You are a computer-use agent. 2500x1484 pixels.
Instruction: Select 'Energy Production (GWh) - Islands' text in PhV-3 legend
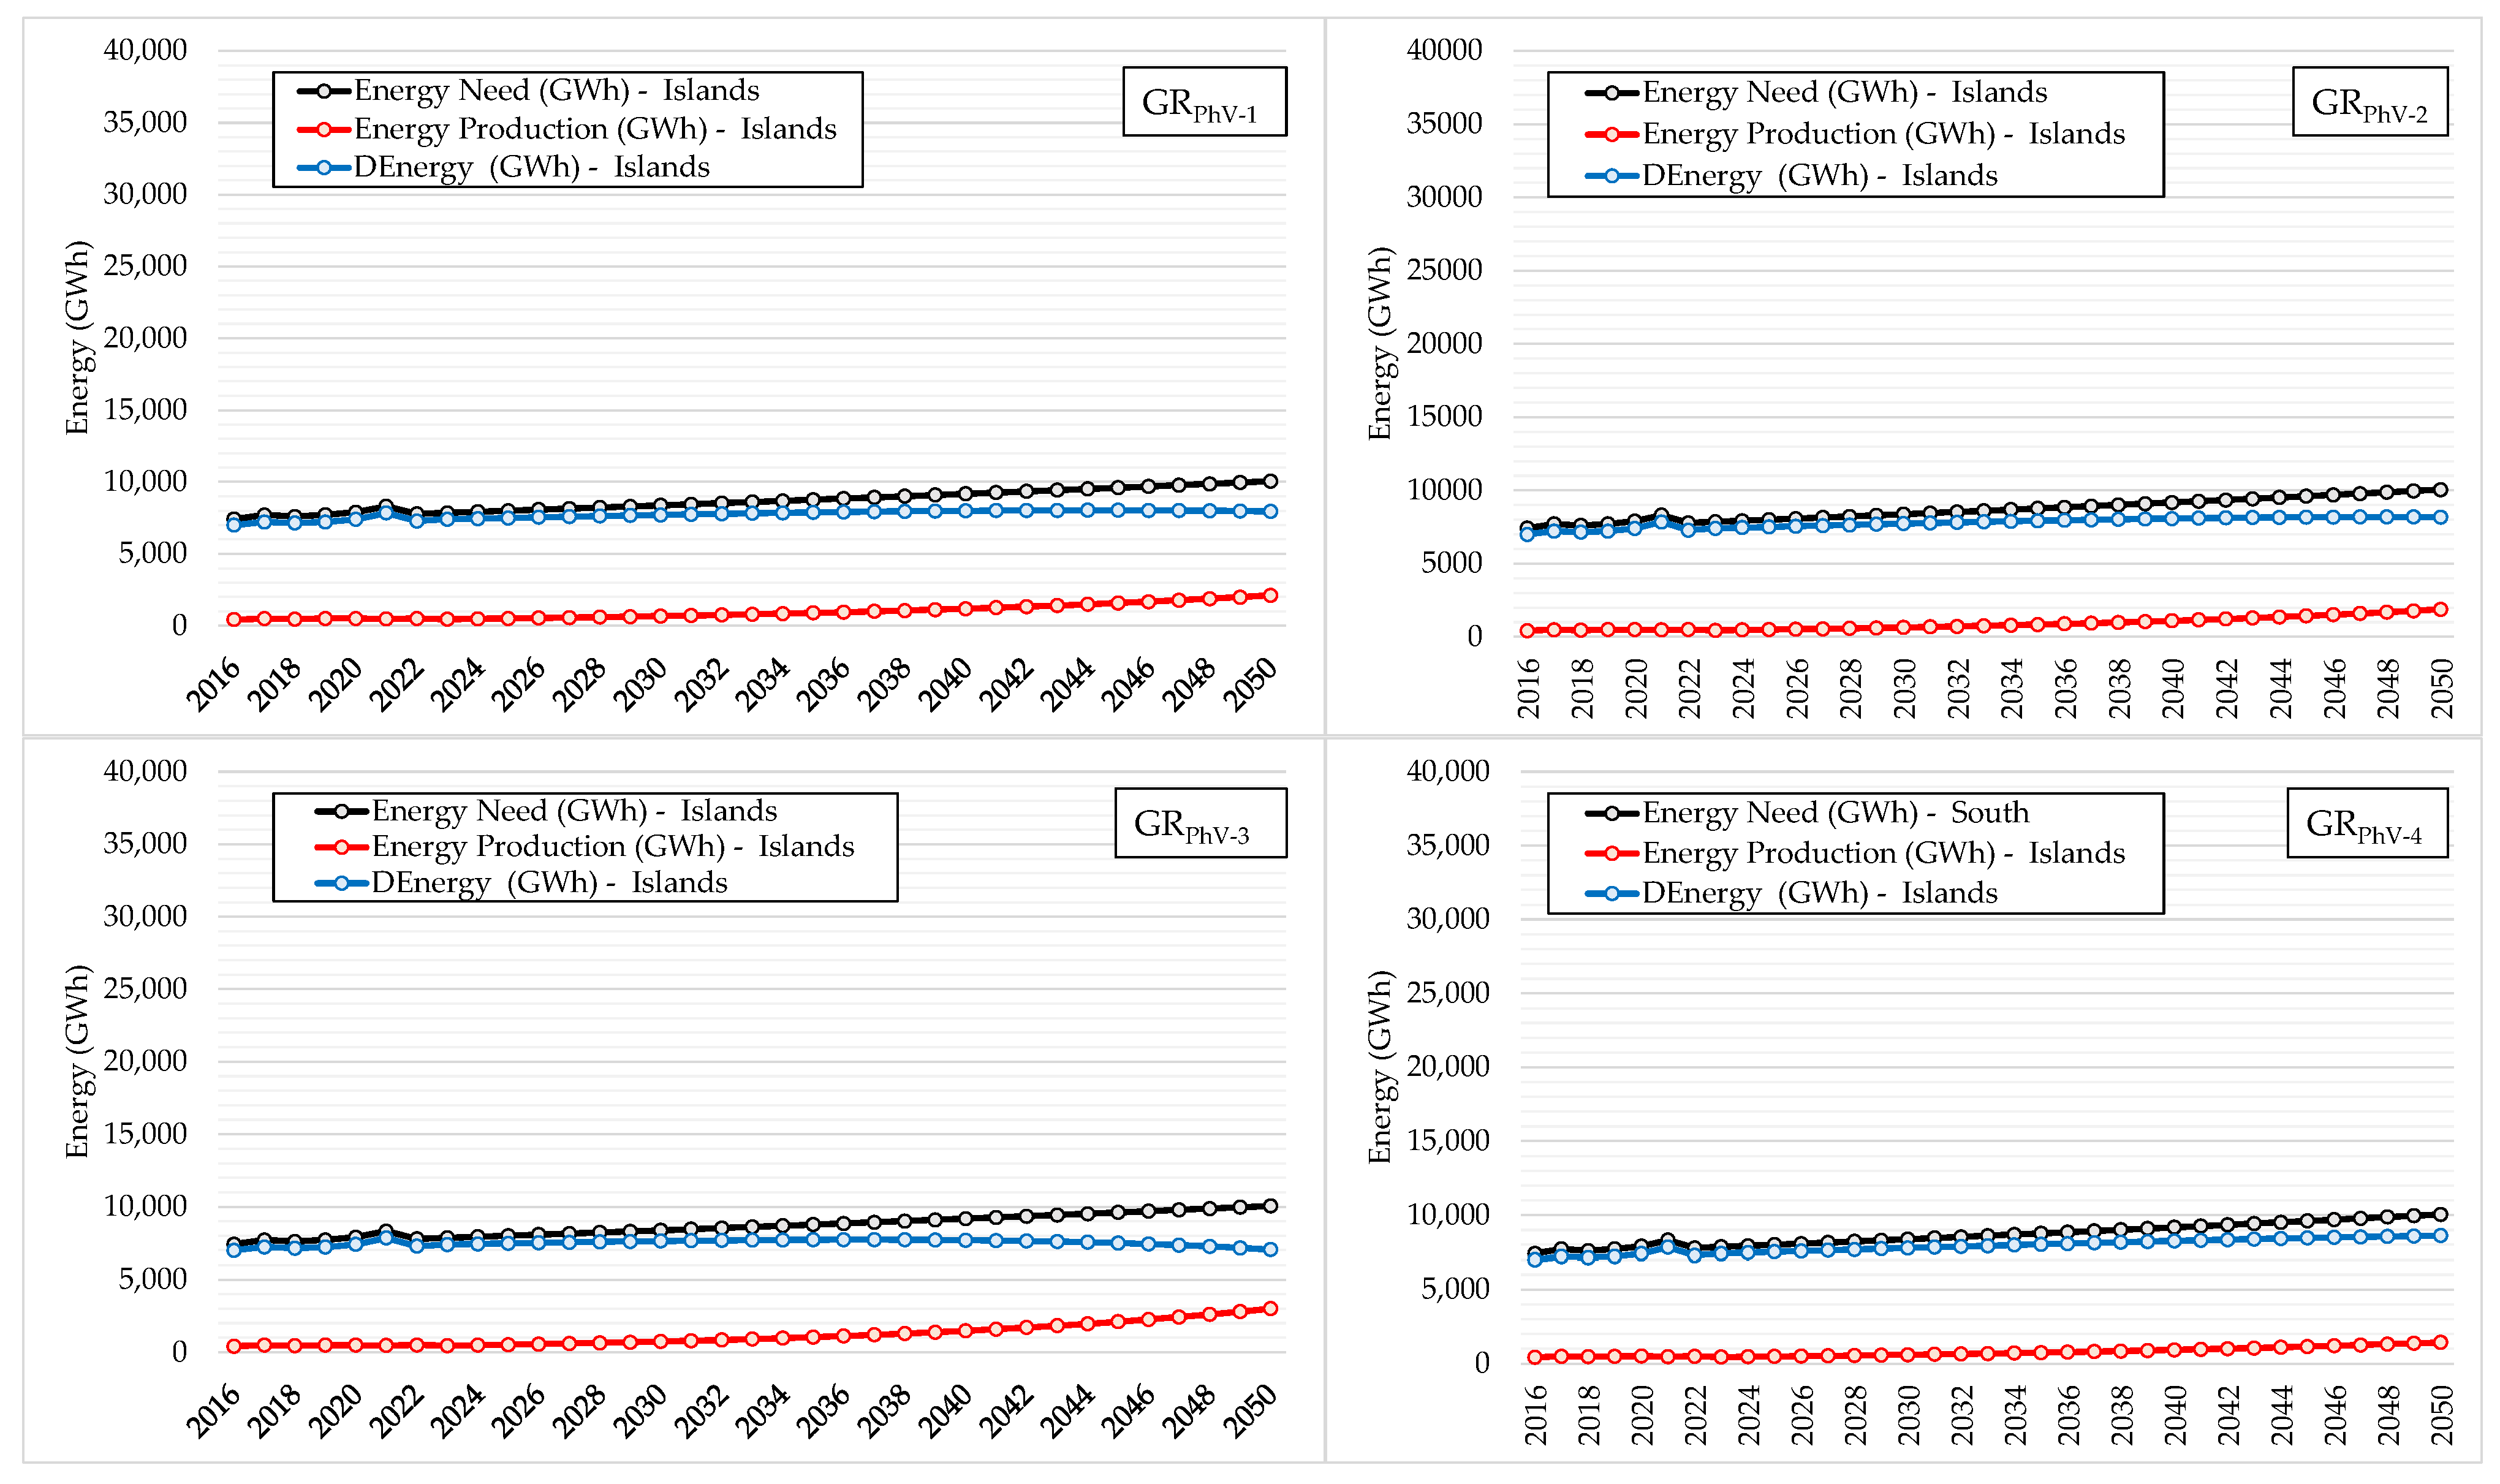click(x=613, y=847)
